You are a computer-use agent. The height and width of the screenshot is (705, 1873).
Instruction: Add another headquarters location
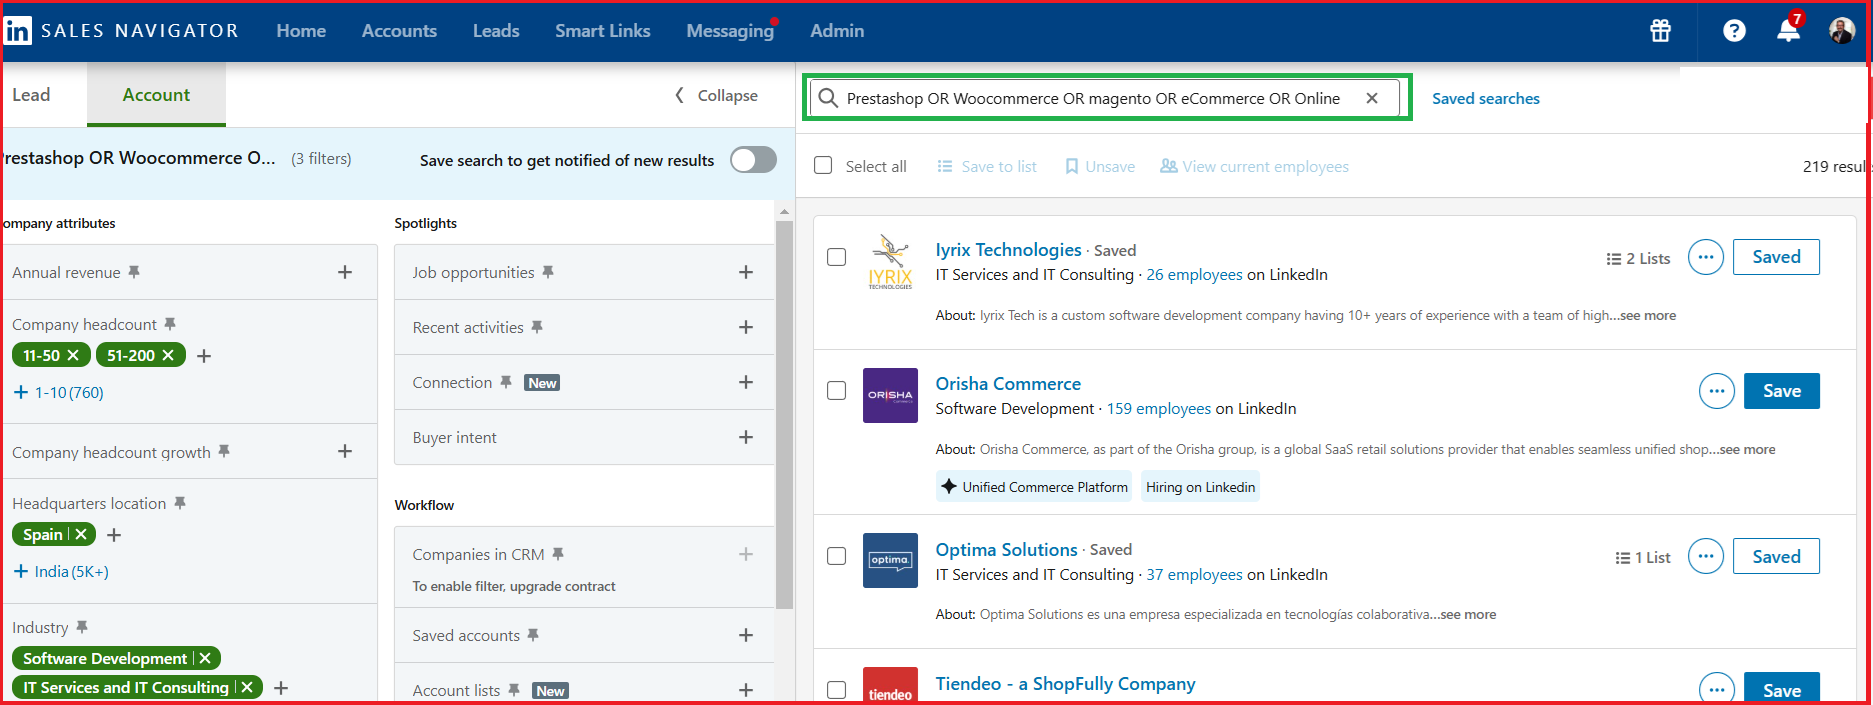[114, 535]
